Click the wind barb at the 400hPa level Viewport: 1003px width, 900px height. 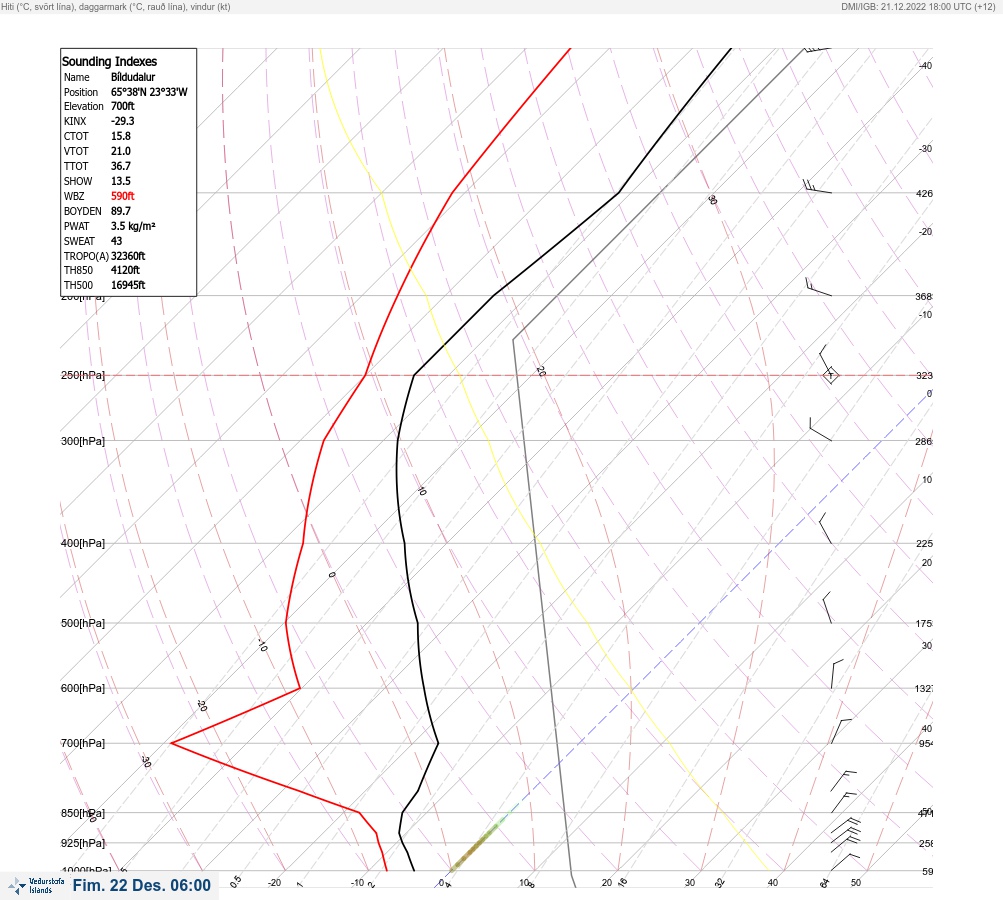tap(826, 528)
